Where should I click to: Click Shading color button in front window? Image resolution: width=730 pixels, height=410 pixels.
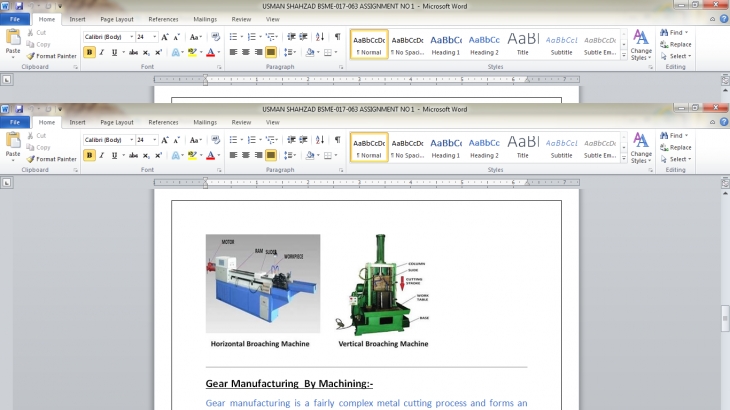(x=310, y=155)
